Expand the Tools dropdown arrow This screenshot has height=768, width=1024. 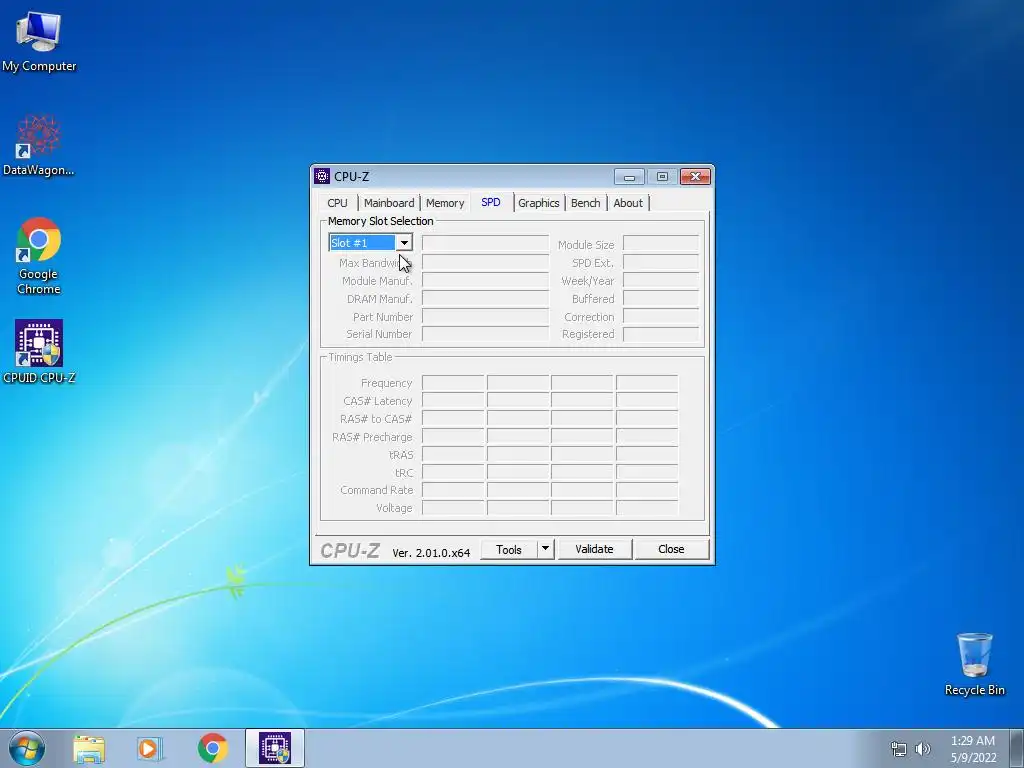point(545,549)
